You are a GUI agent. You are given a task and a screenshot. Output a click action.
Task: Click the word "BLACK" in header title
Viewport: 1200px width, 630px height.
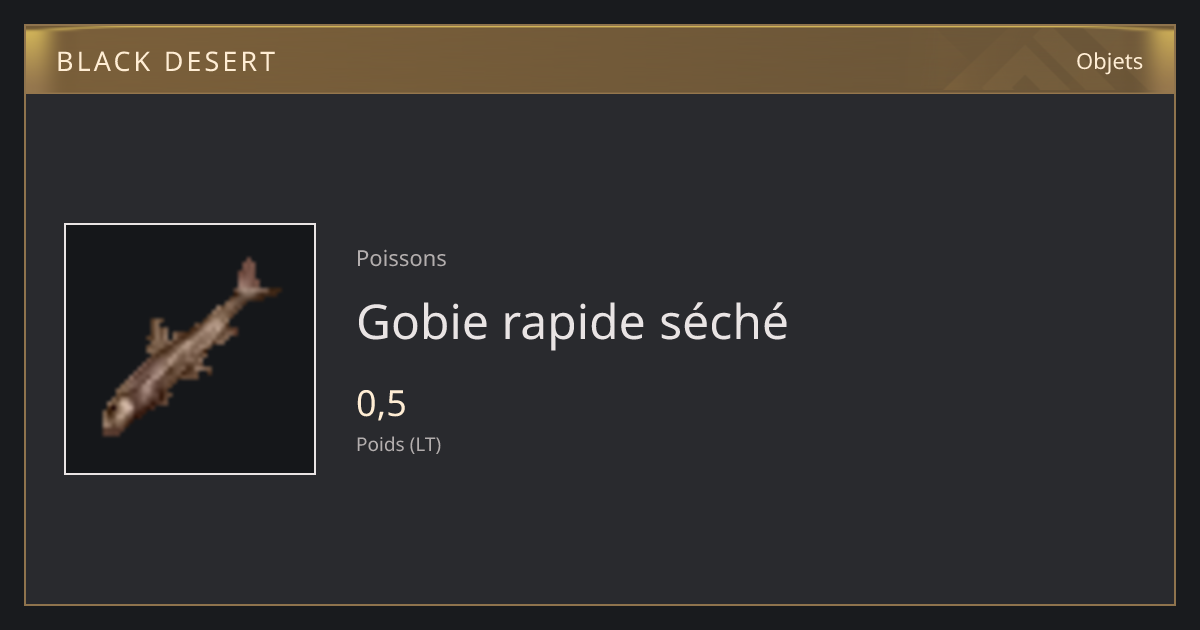(90, 62)
